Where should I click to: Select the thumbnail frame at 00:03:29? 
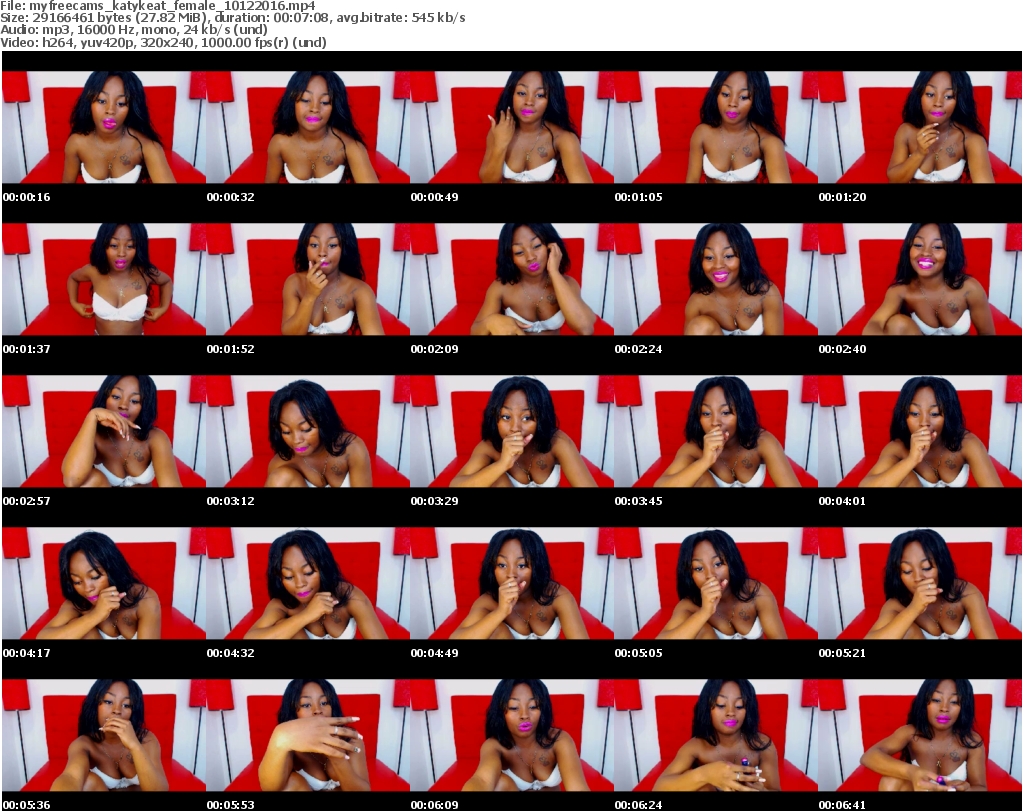coord(512,431)
